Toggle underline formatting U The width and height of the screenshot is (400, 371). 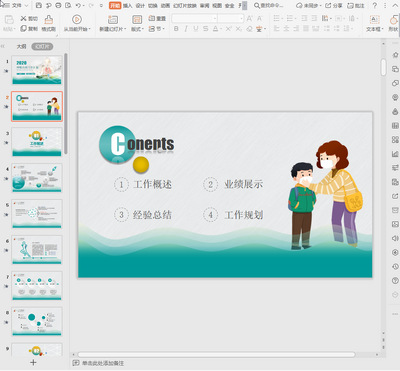[x=196, y=29]
